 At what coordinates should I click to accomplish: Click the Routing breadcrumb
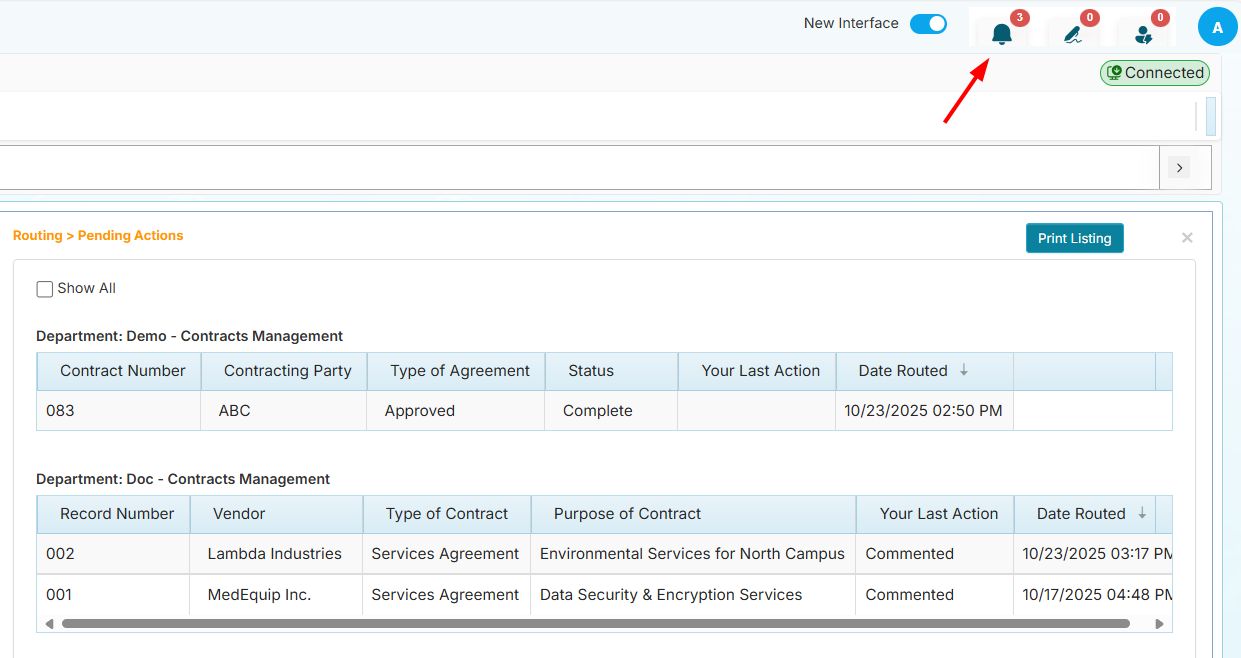click(x=37, y=235)
